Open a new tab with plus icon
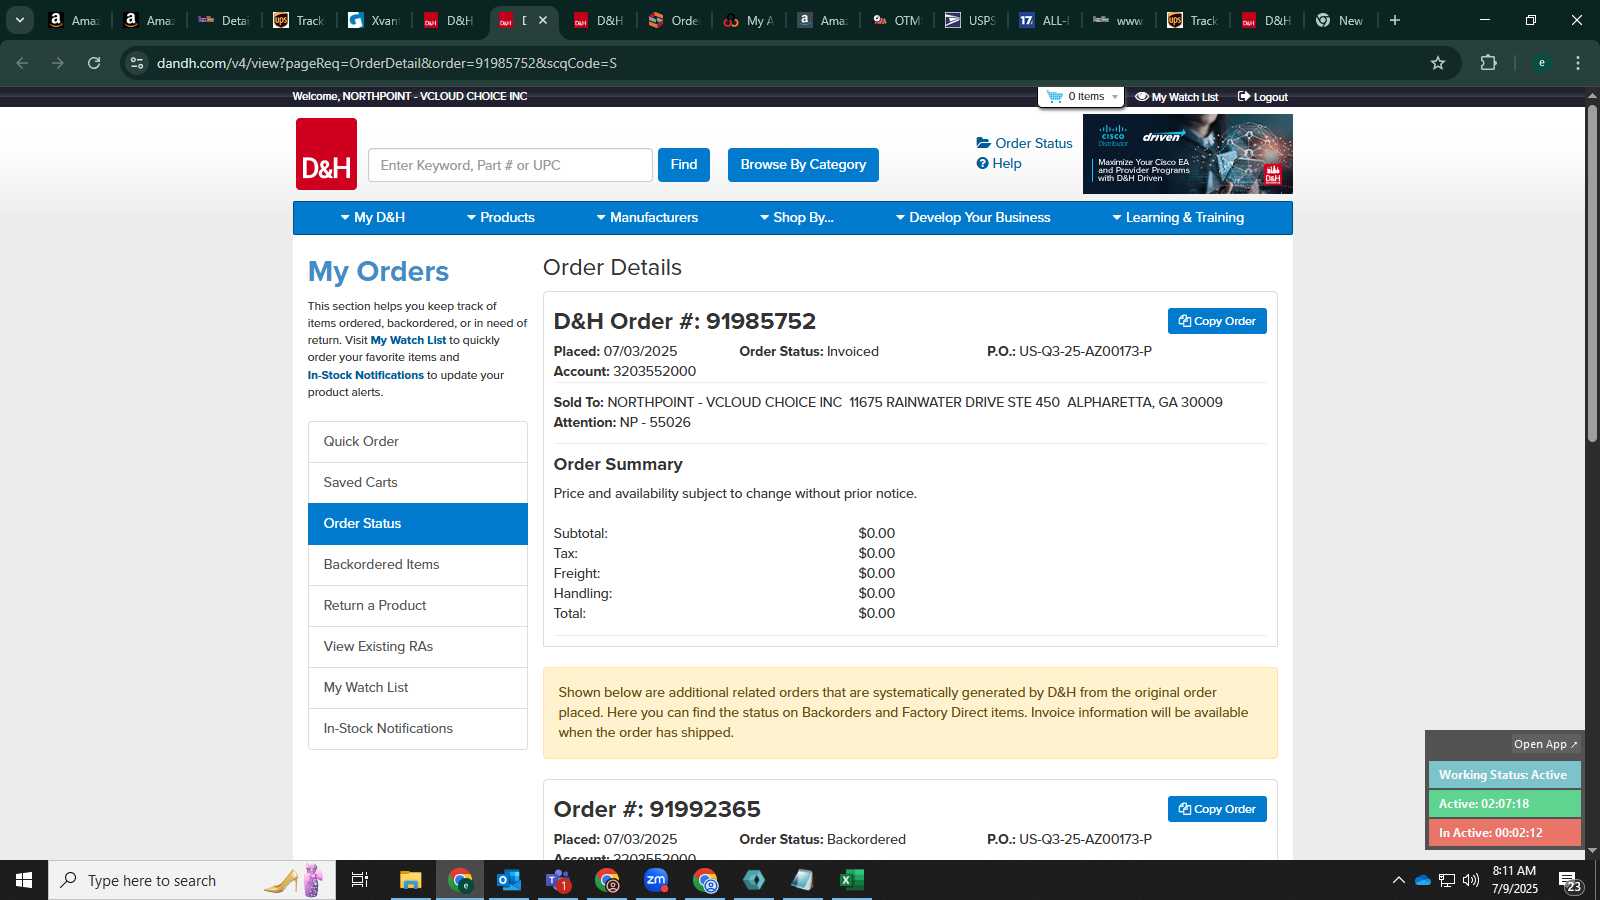The image size is (1600, 900). 1395,20
